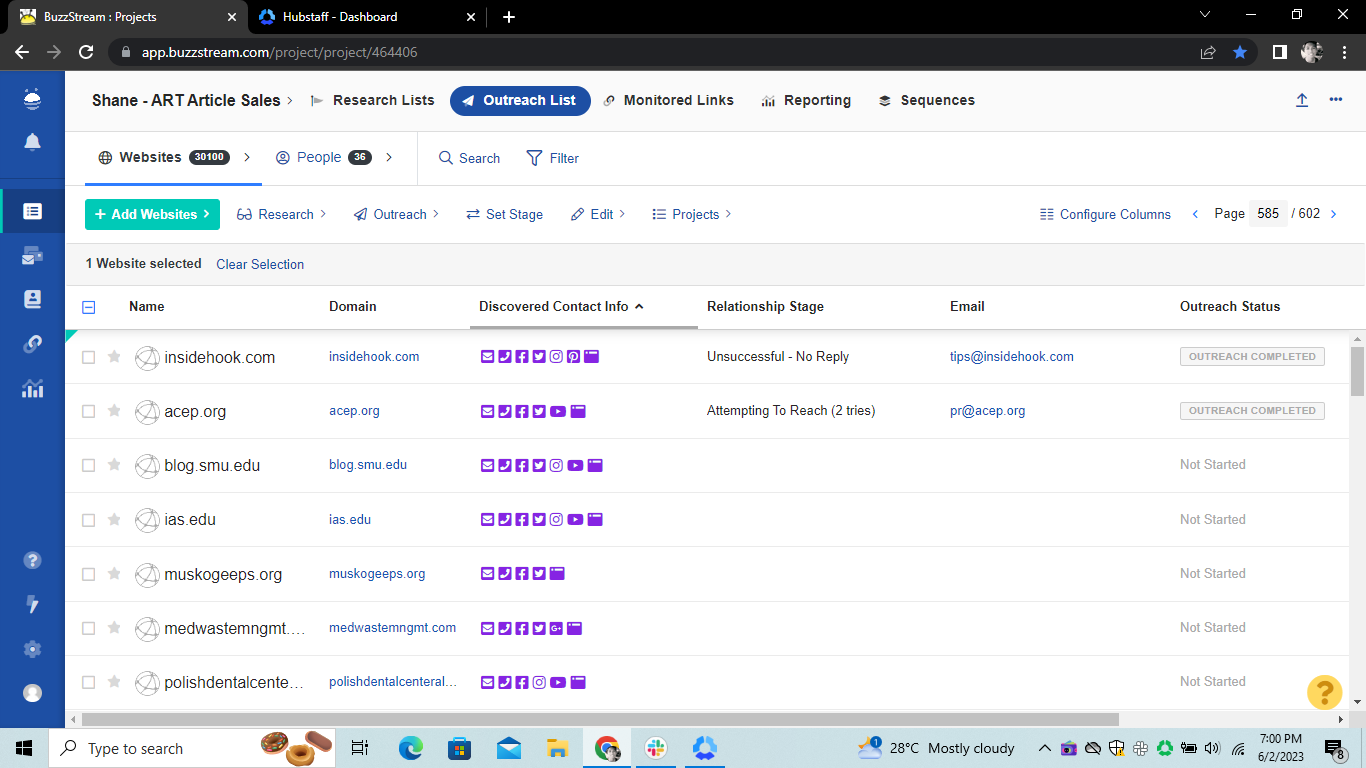The width and height of the screenshot is (1366, 768).
Task: Open the Reporting tab
Action: (806, 100)
